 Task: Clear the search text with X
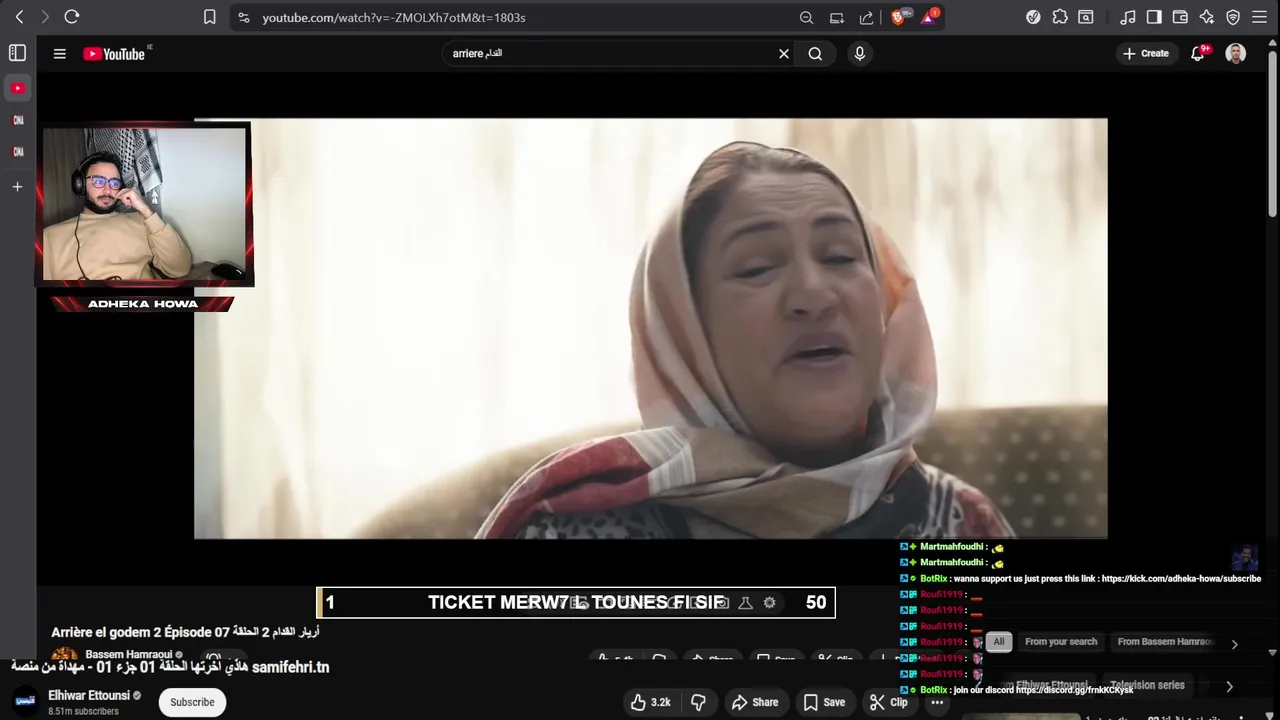(x=784, y=54)
